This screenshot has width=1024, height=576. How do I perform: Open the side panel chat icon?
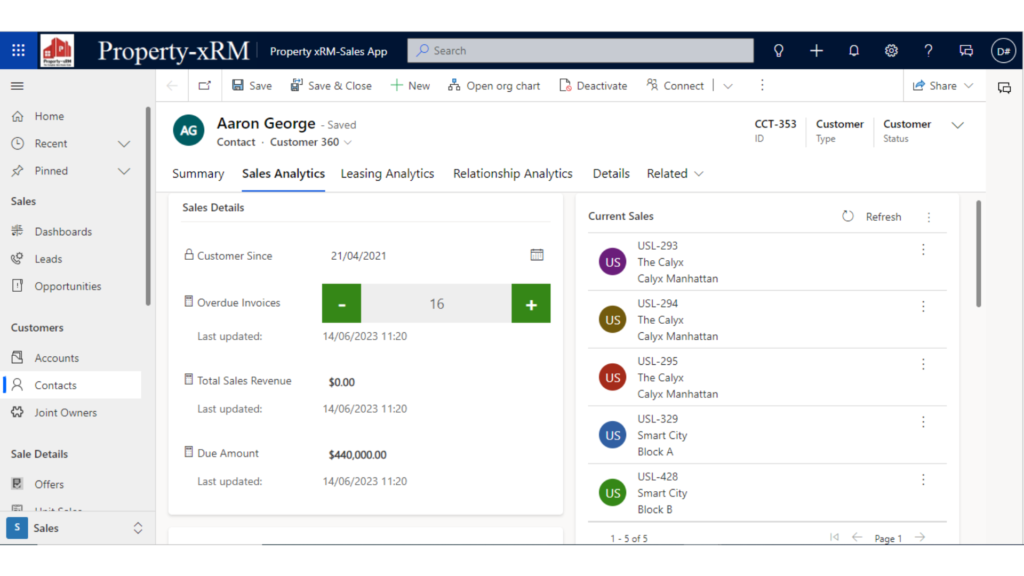(1004, 88)
